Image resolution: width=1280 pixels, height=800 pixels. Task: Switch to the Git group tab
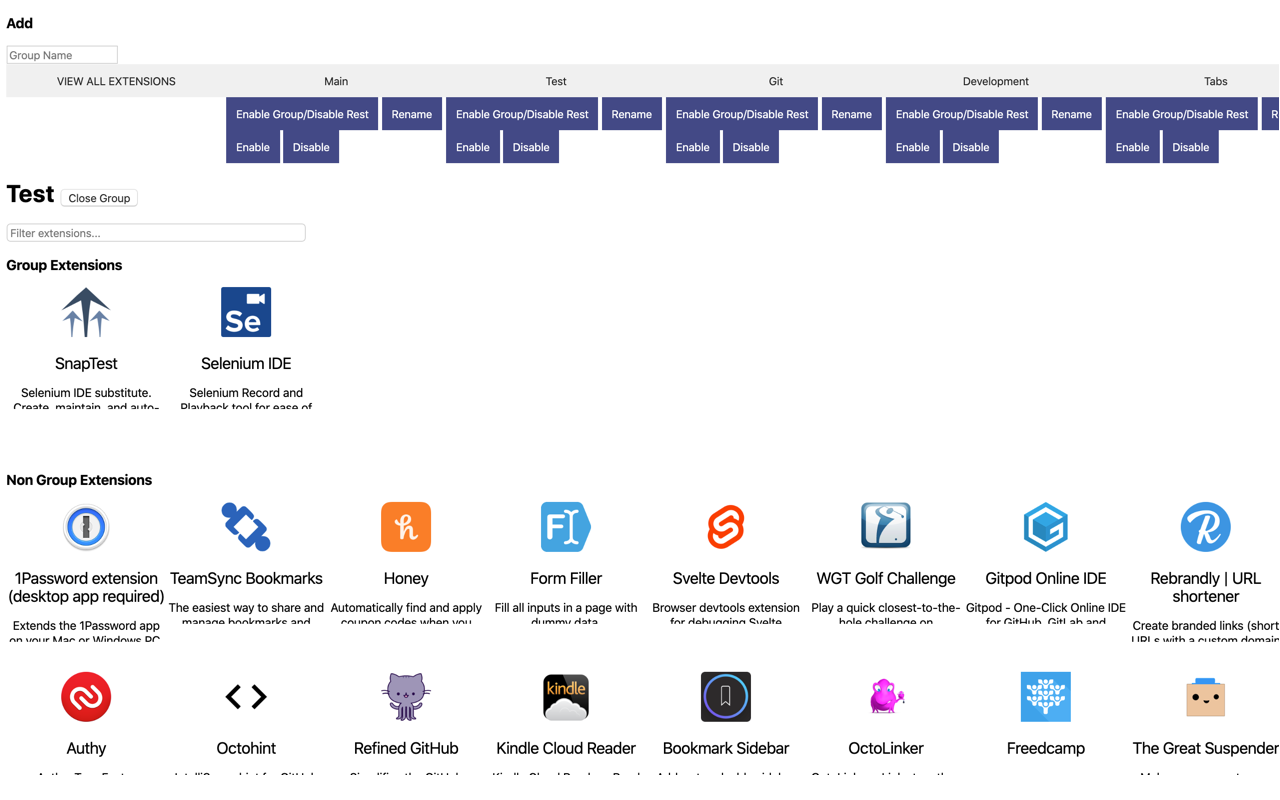point(776,81)
